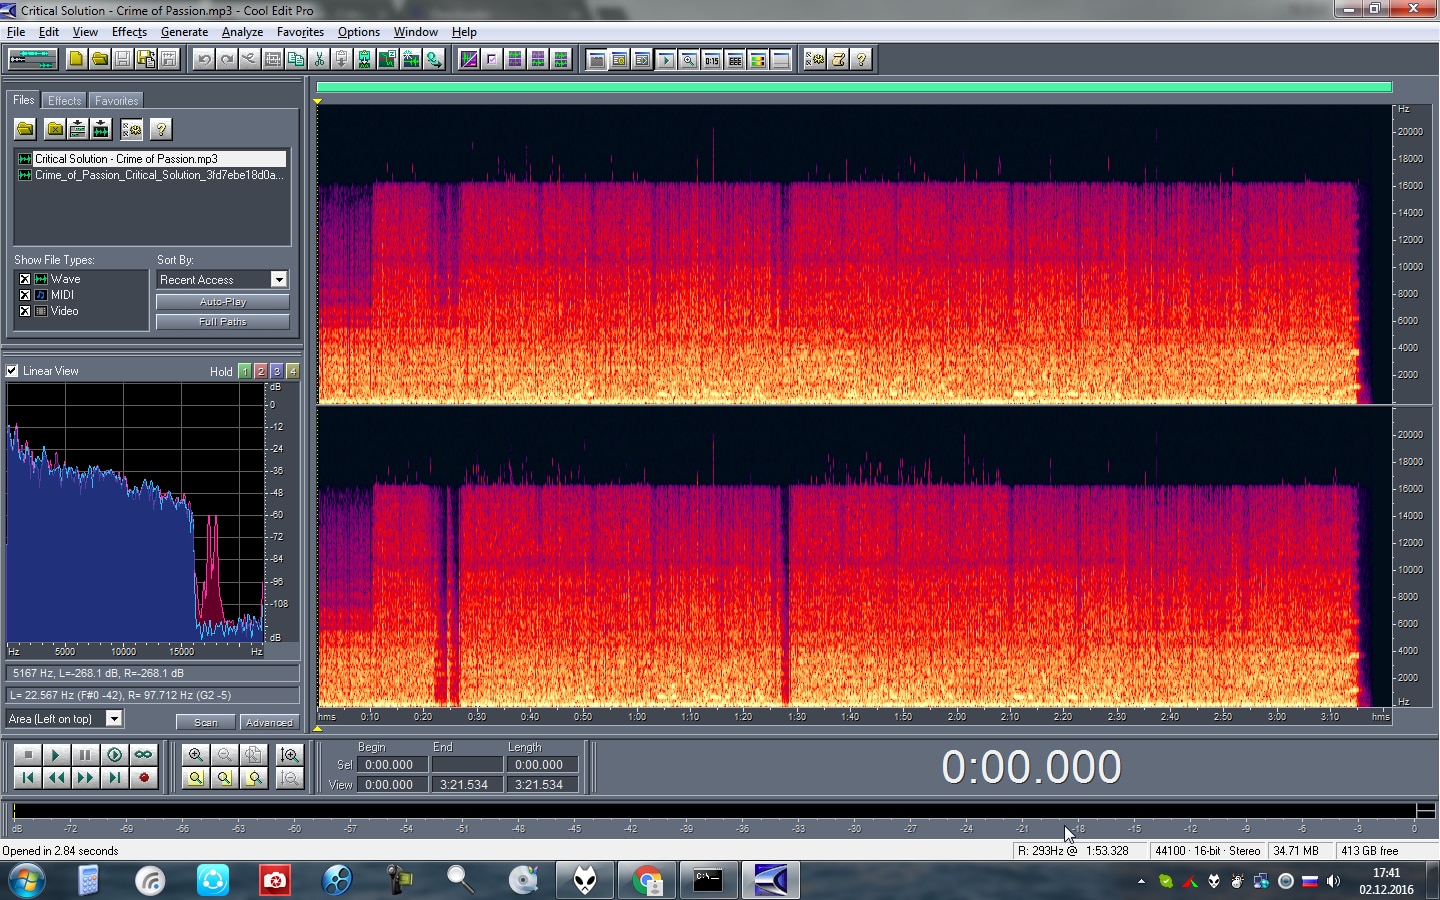The image size is (1440, 900).
Task: Open toolbar settings gear icon in main toolbar
Action: tap(815, 59)
